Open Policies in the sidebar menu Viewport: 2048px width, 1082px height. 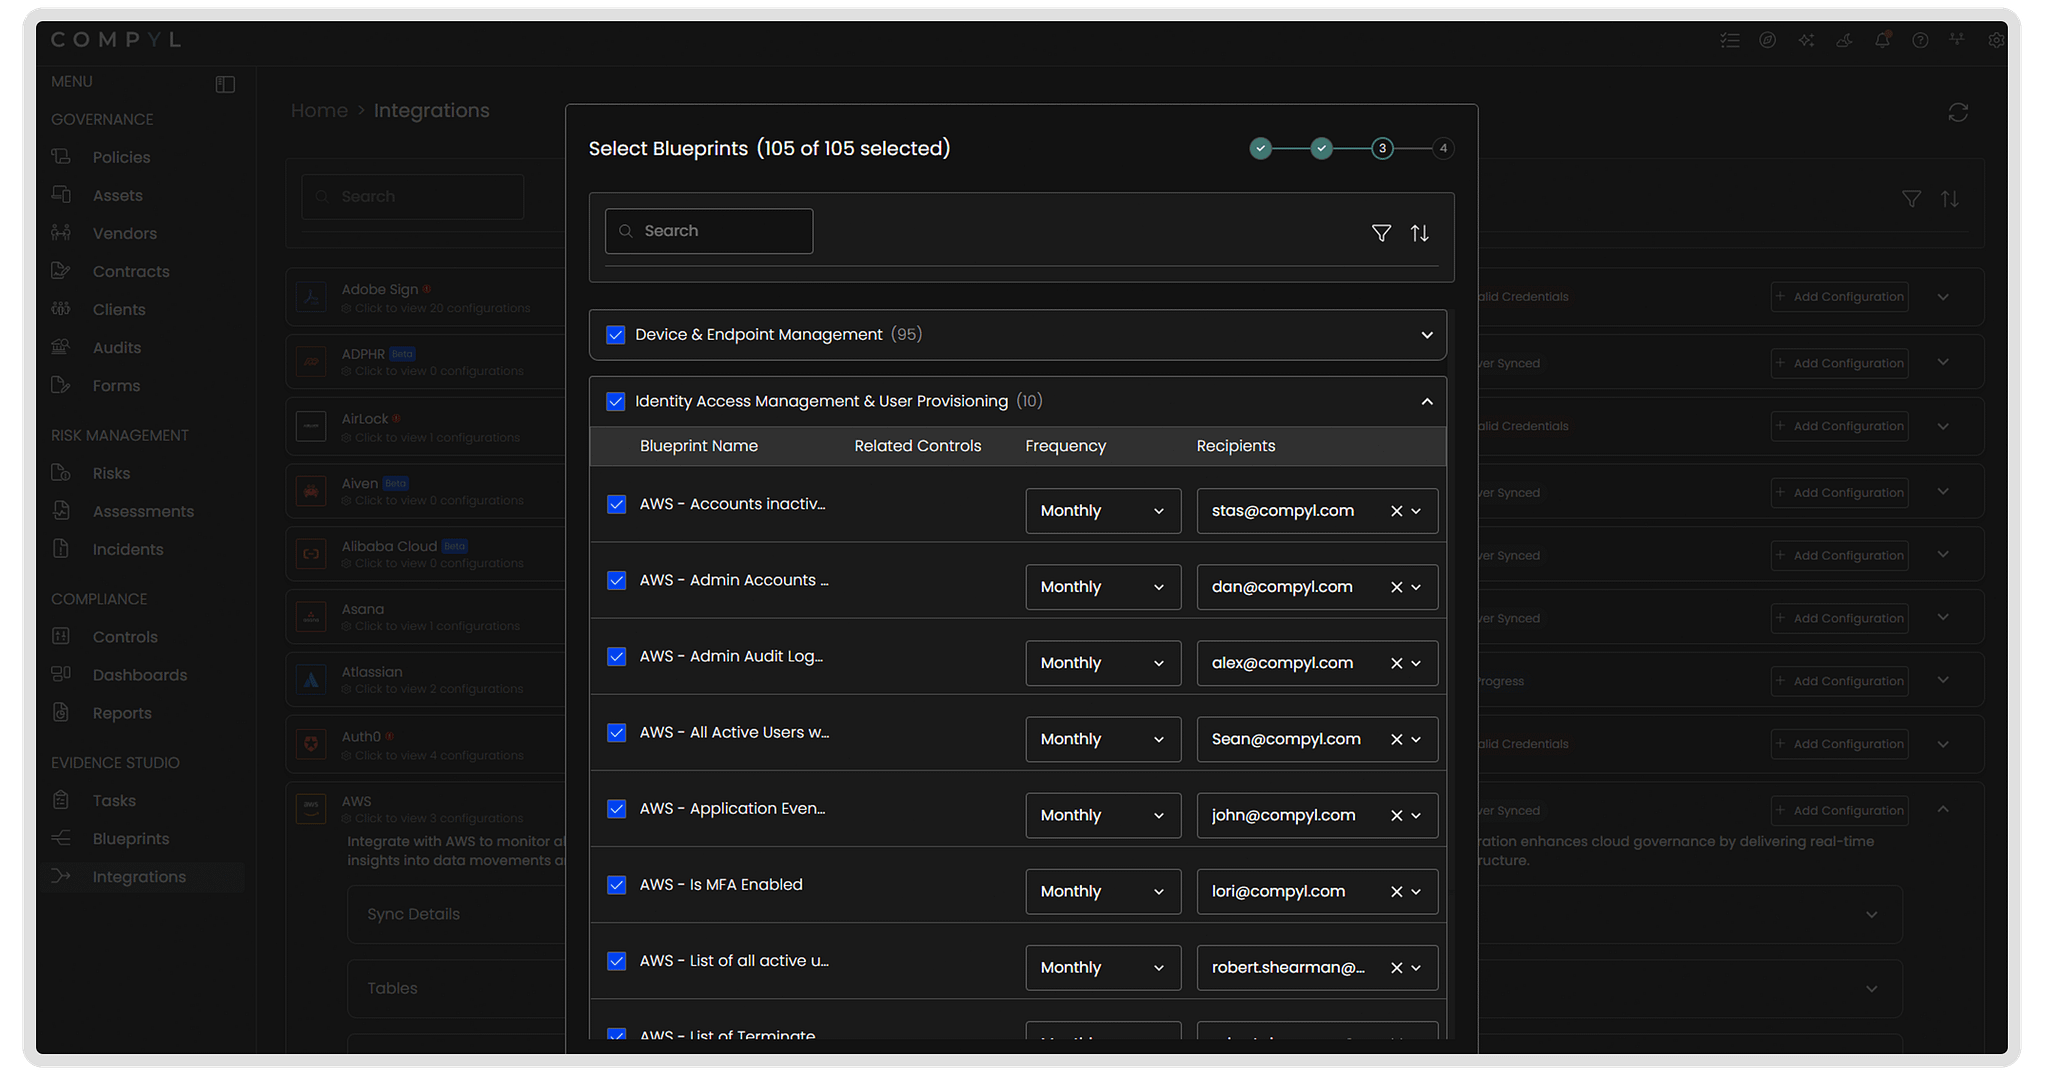[121, 157]
